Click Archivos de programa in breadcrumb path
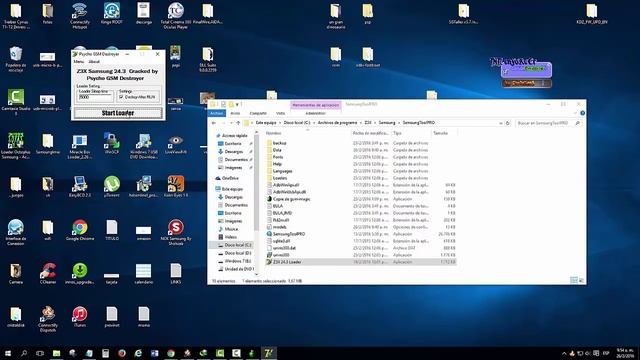 point(337,123)
